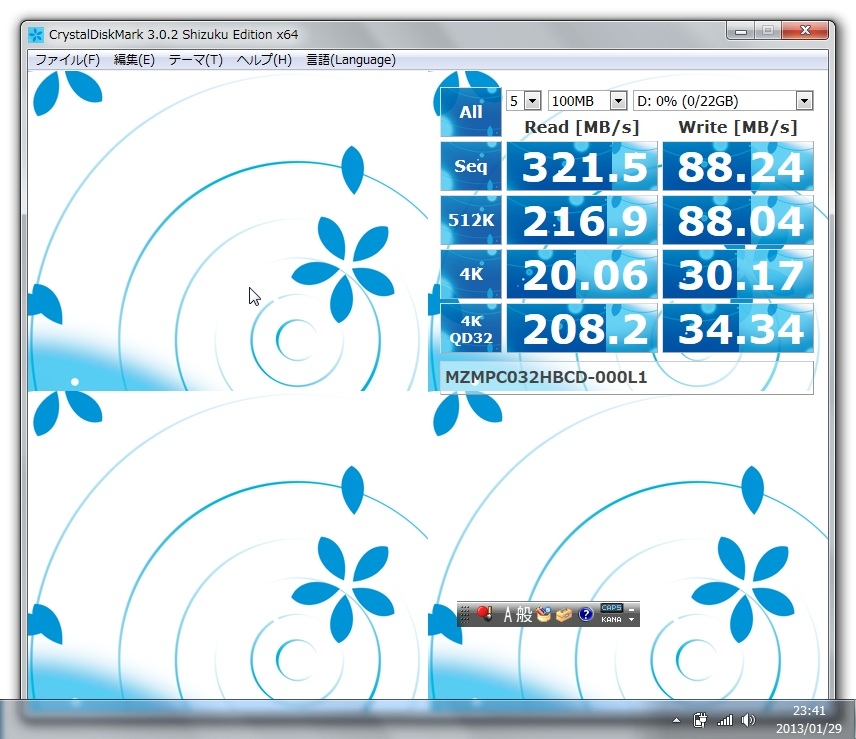The height and width of the screenshot is (739, 856).
Task: Toggle the KANA lock indicator
Action: click(611, 620)
